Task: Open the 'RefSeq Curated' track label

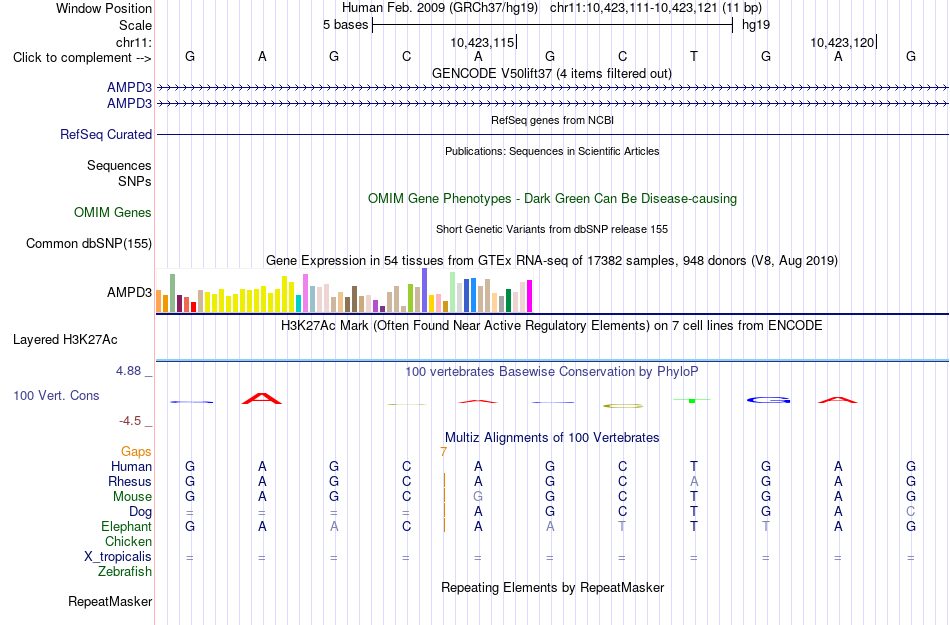Action: pos(105,134)
